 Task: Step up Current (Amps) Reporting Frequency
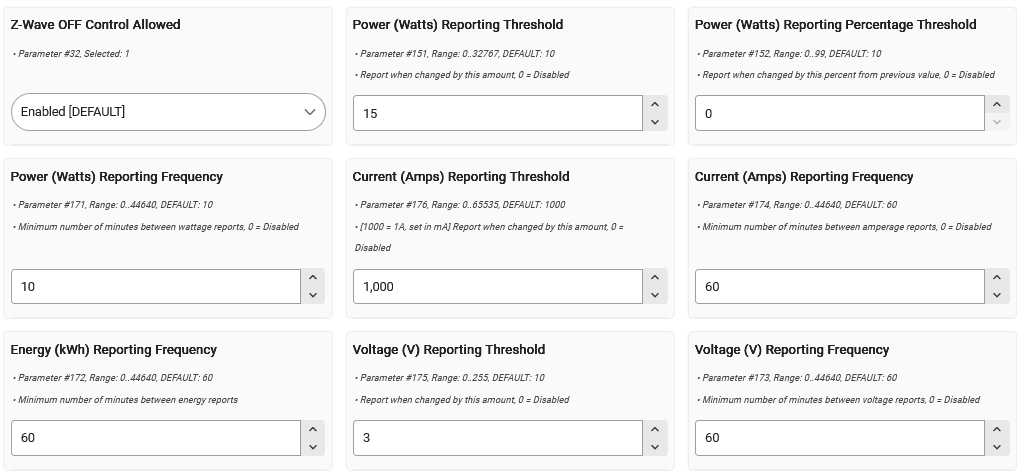(x=997, y=278)
